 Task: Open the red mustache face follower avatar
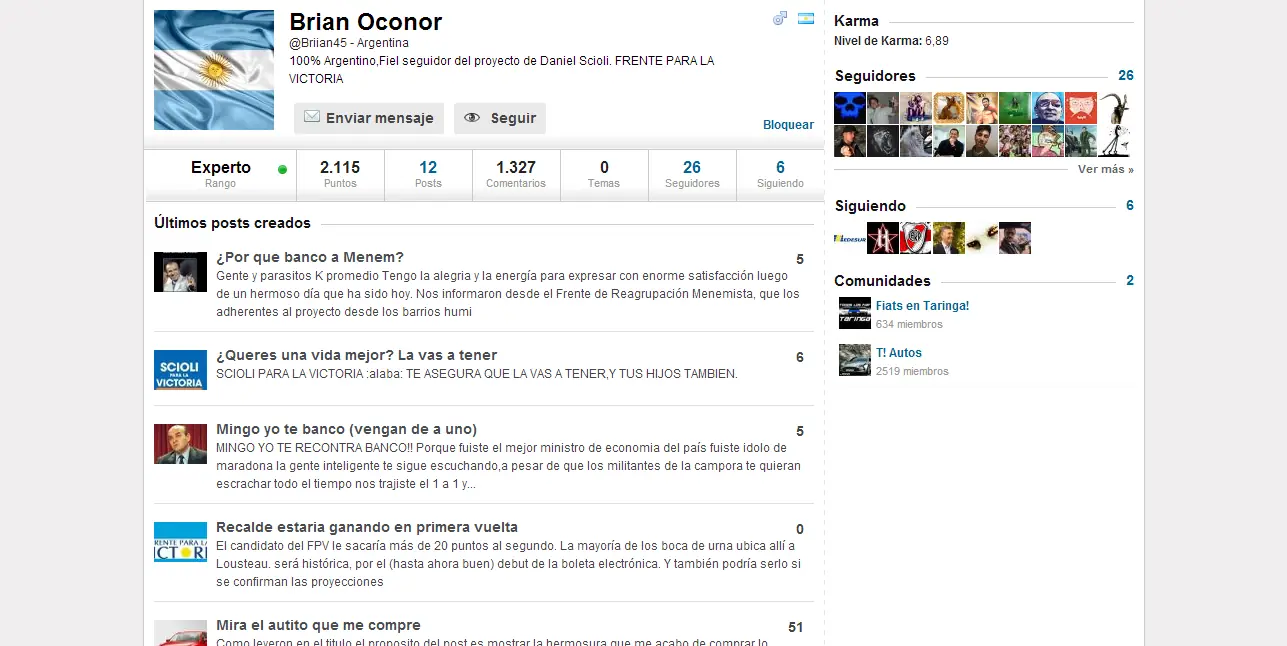click(x=1081, y=108)
